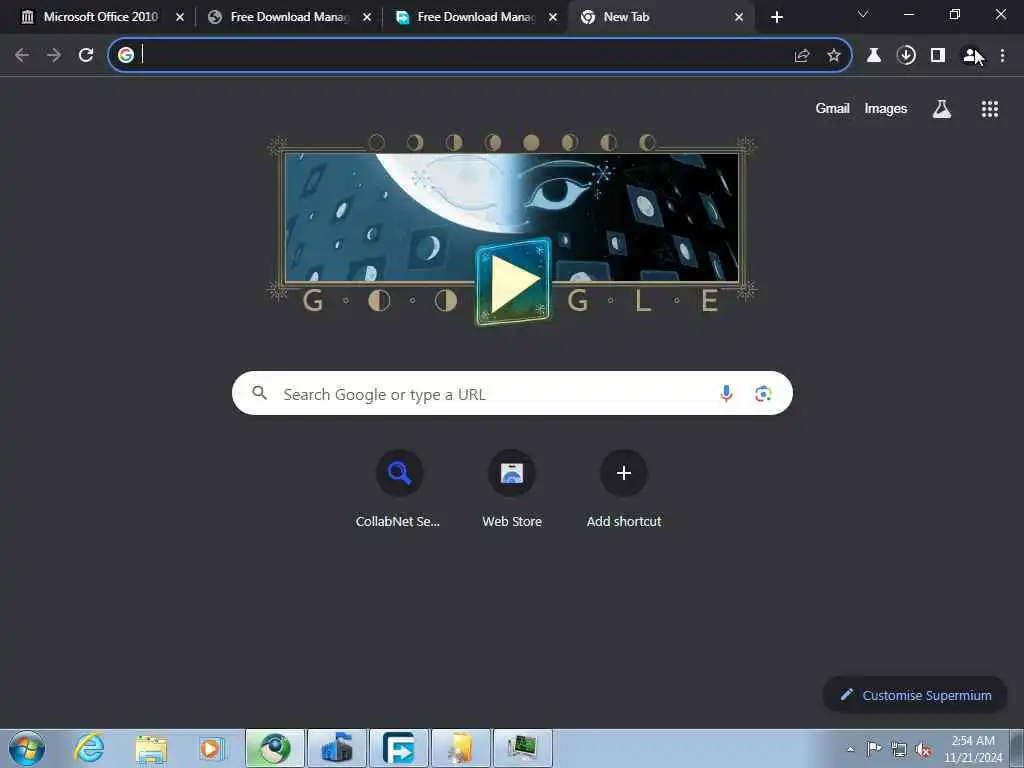
Task: Open Search Labs flask on page
Action: [941, 109]
